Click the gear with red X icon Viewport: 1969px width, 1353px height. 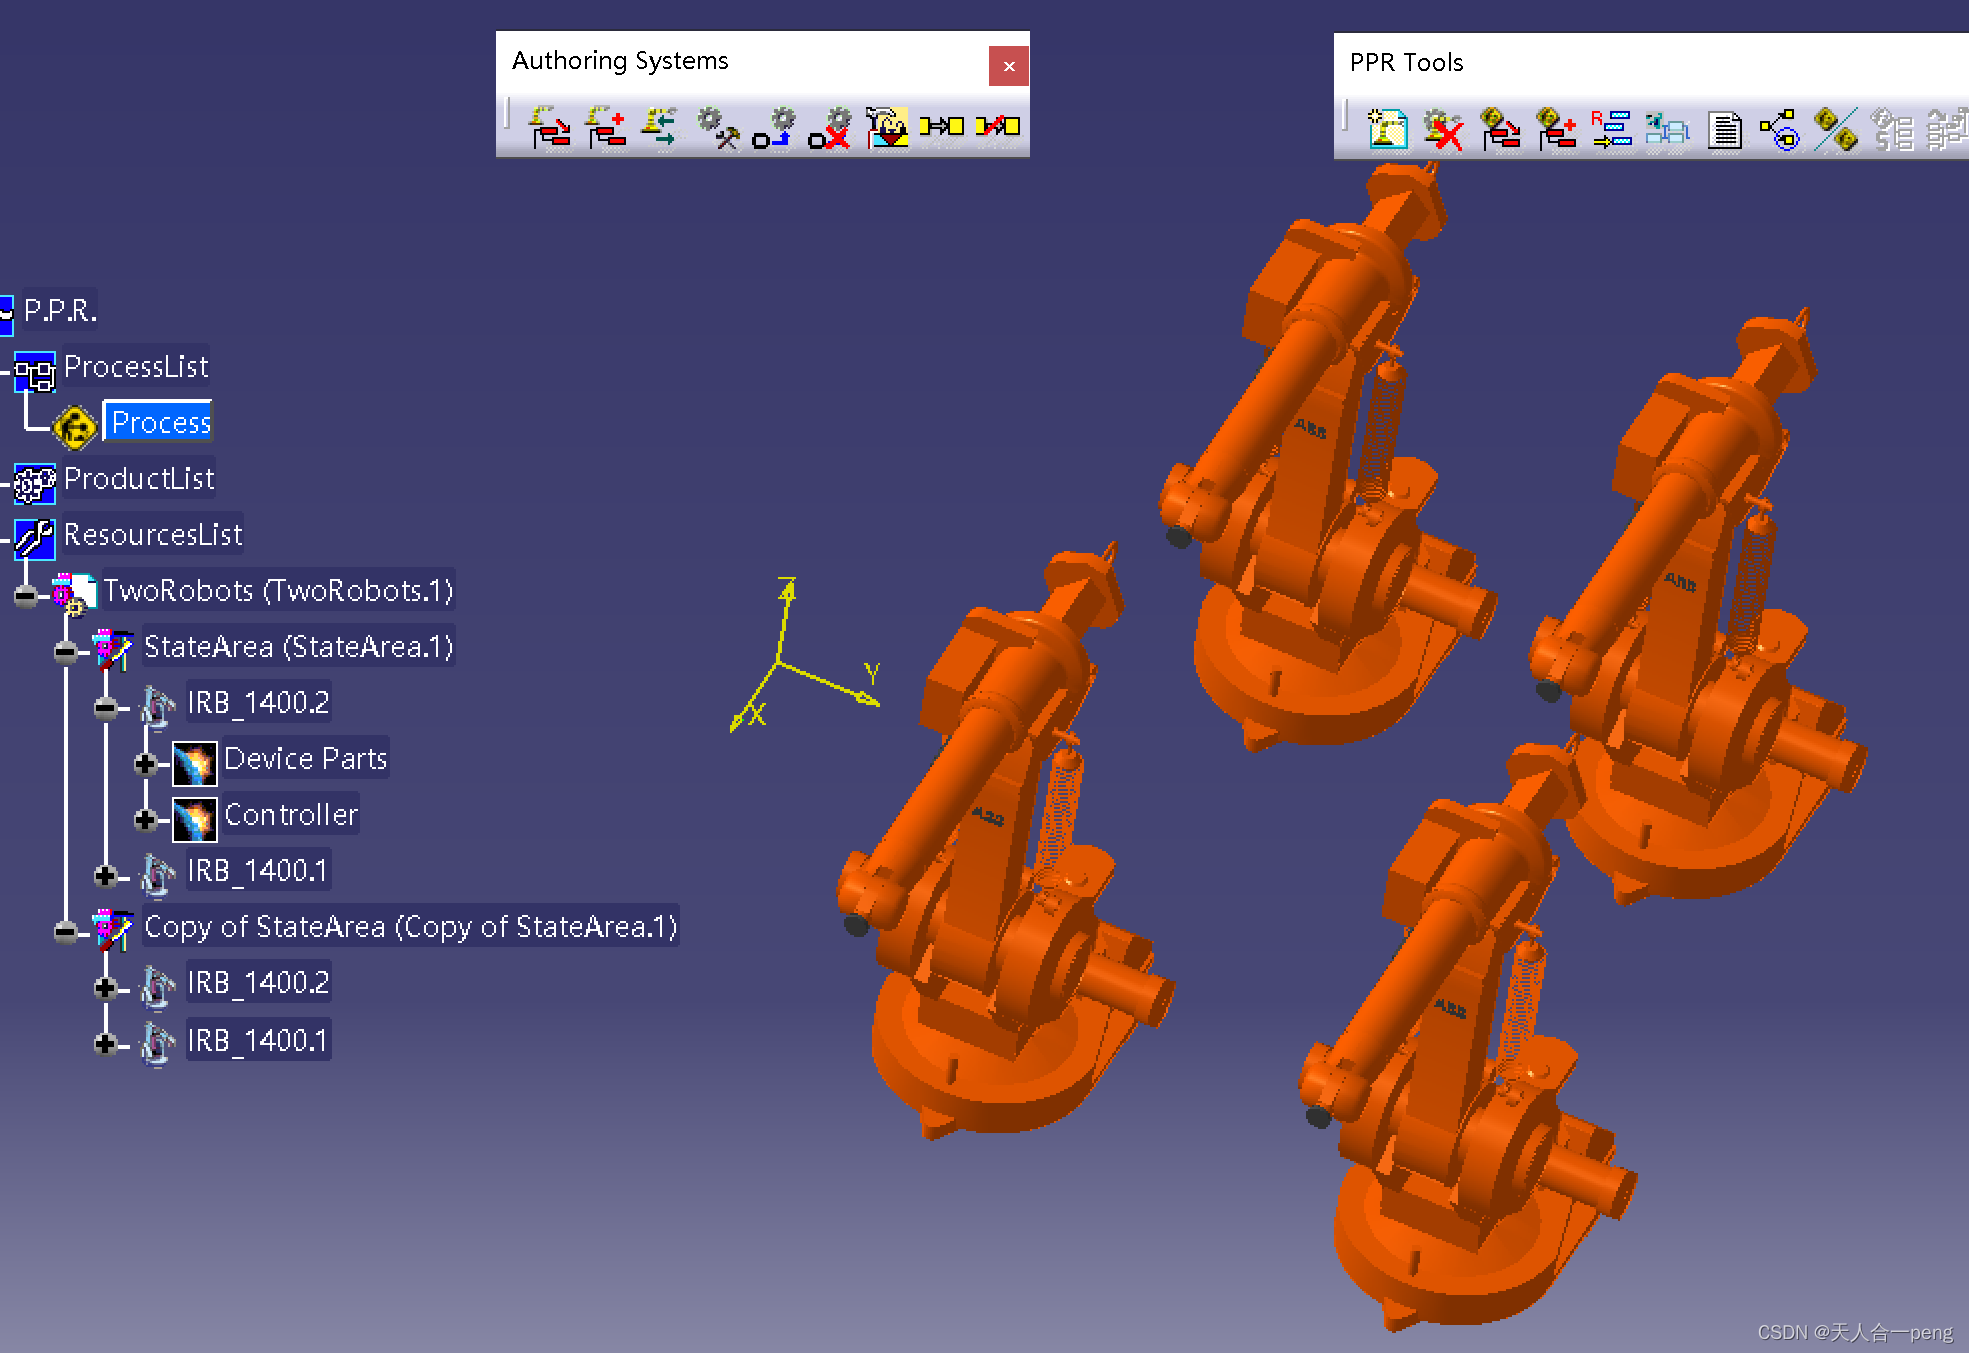tap(830, 127)
